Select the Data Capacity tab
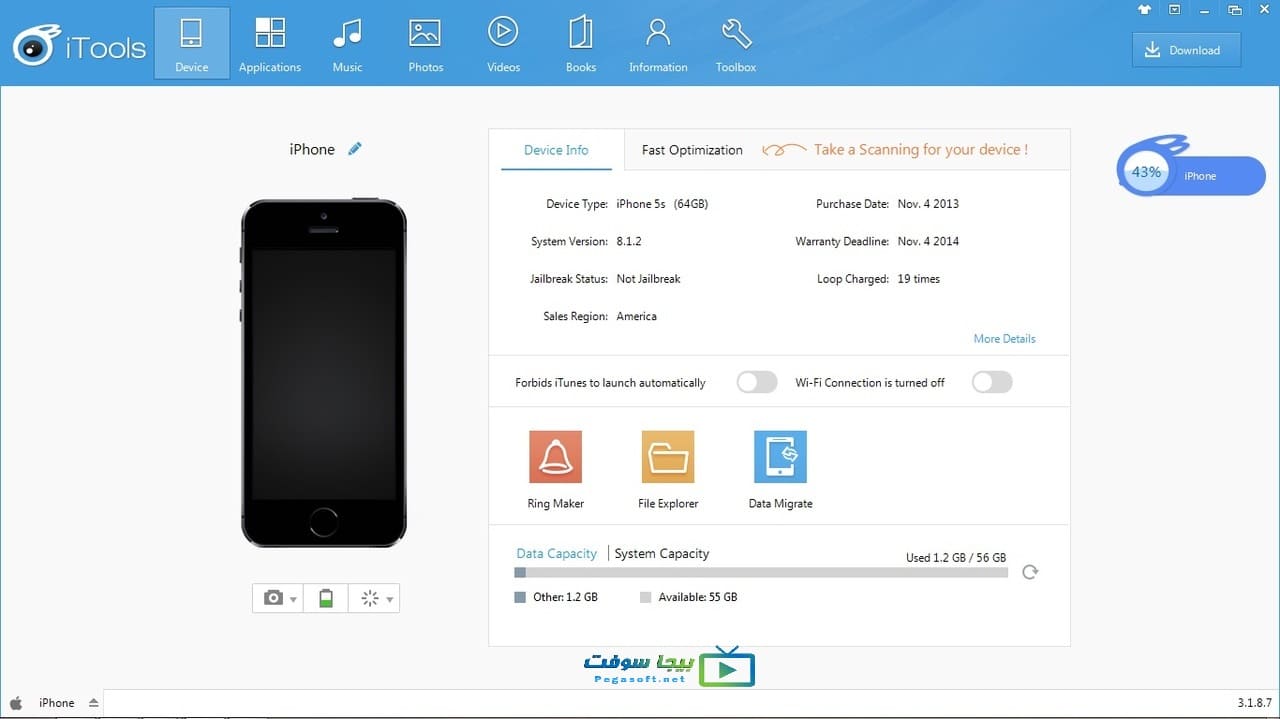 click(x=556, y=553)
